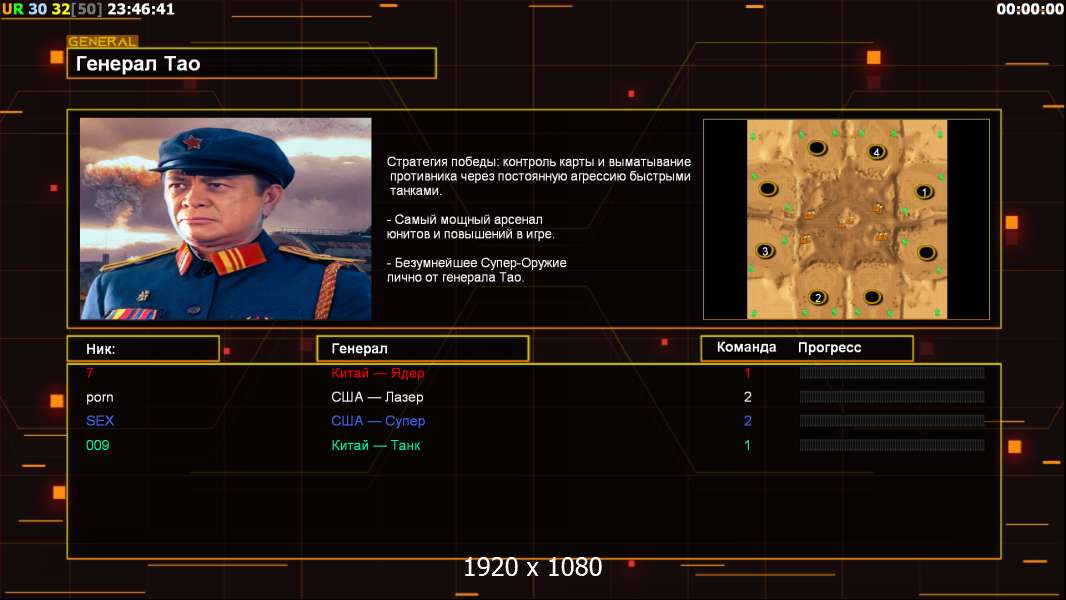Image resolution: width=1066 pixels, height=600 pixels.
Task: Click the yellow-green UR indicator
Action: point(12,9)
